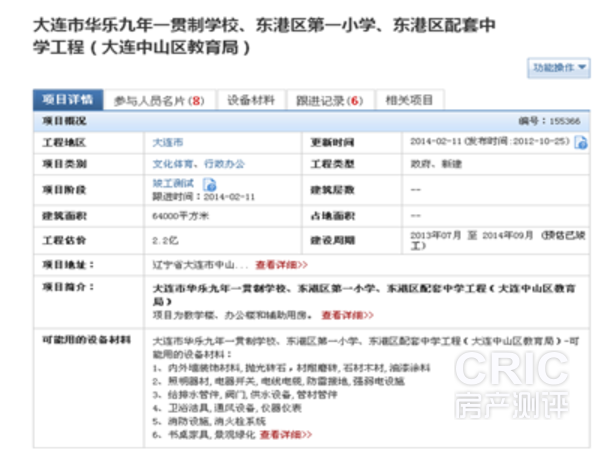This screenshot has width=600, height=450.
Task: Click the 跟进时间:2014-02-11 text
Action: 204,197
